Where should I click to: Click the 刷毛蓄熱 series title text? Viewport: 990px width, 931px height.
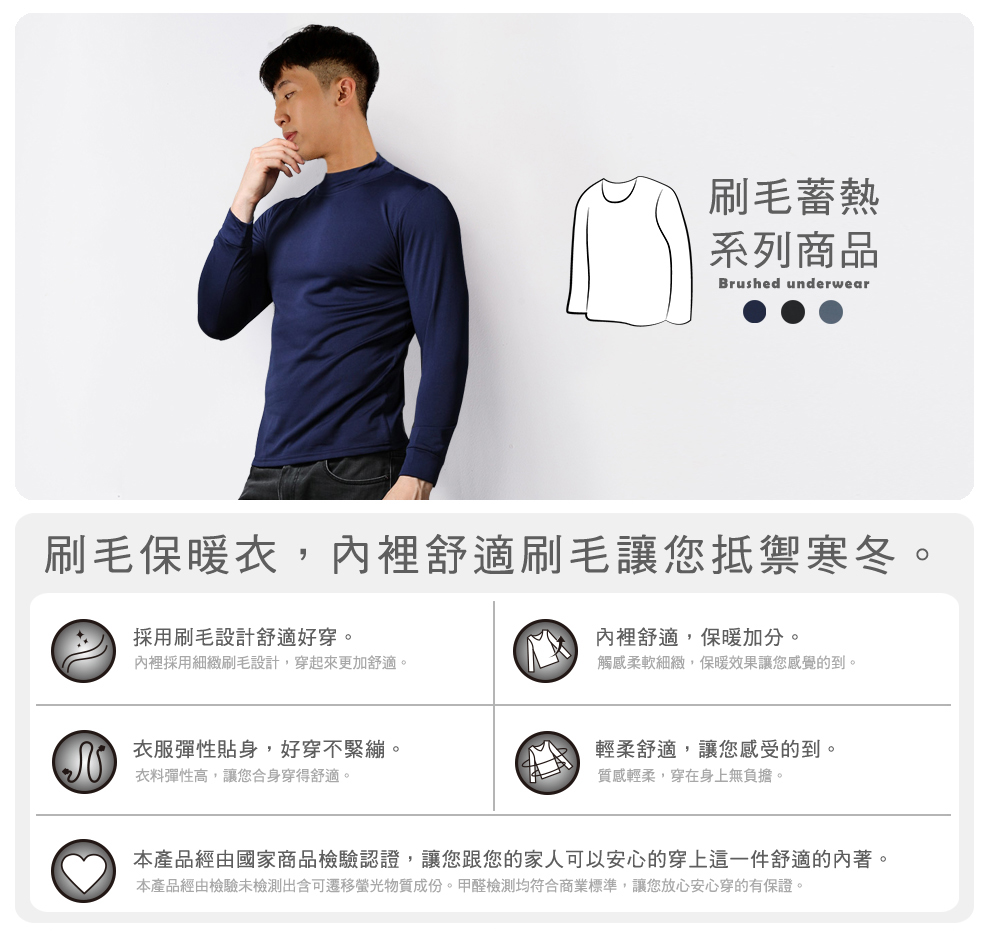coord(794,197)
